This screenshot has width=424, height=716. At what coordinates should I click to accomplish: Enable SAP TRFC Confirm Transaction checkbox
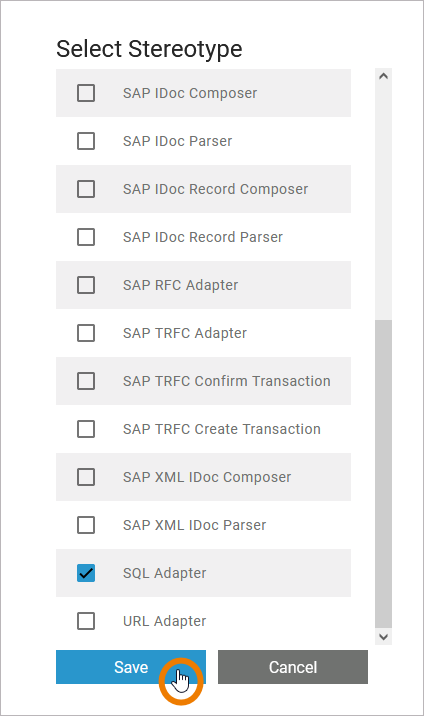tap(86, 381)
